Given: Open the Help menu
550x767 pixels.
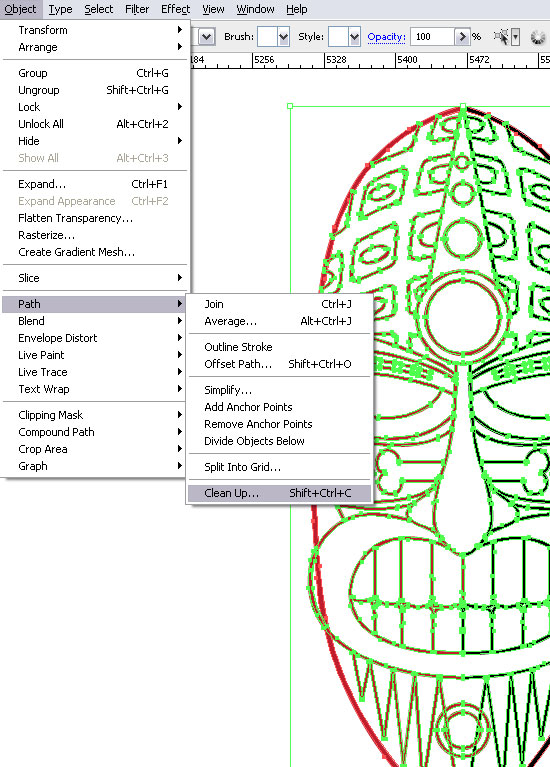Looking at the screenshot, I should point(297,9).
